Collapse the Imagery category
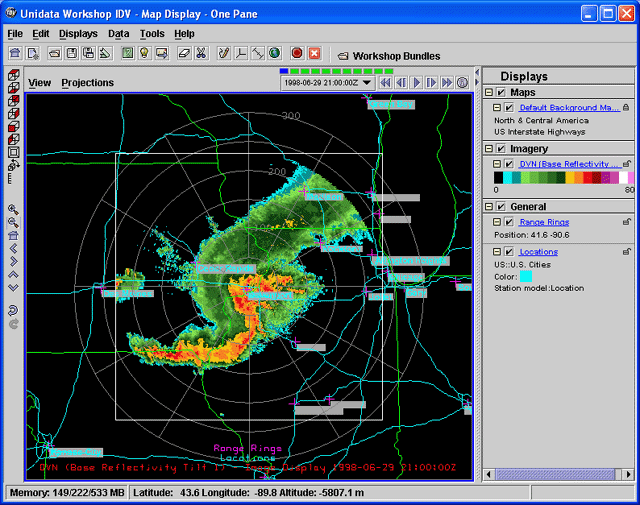 [x=488, y=149]
